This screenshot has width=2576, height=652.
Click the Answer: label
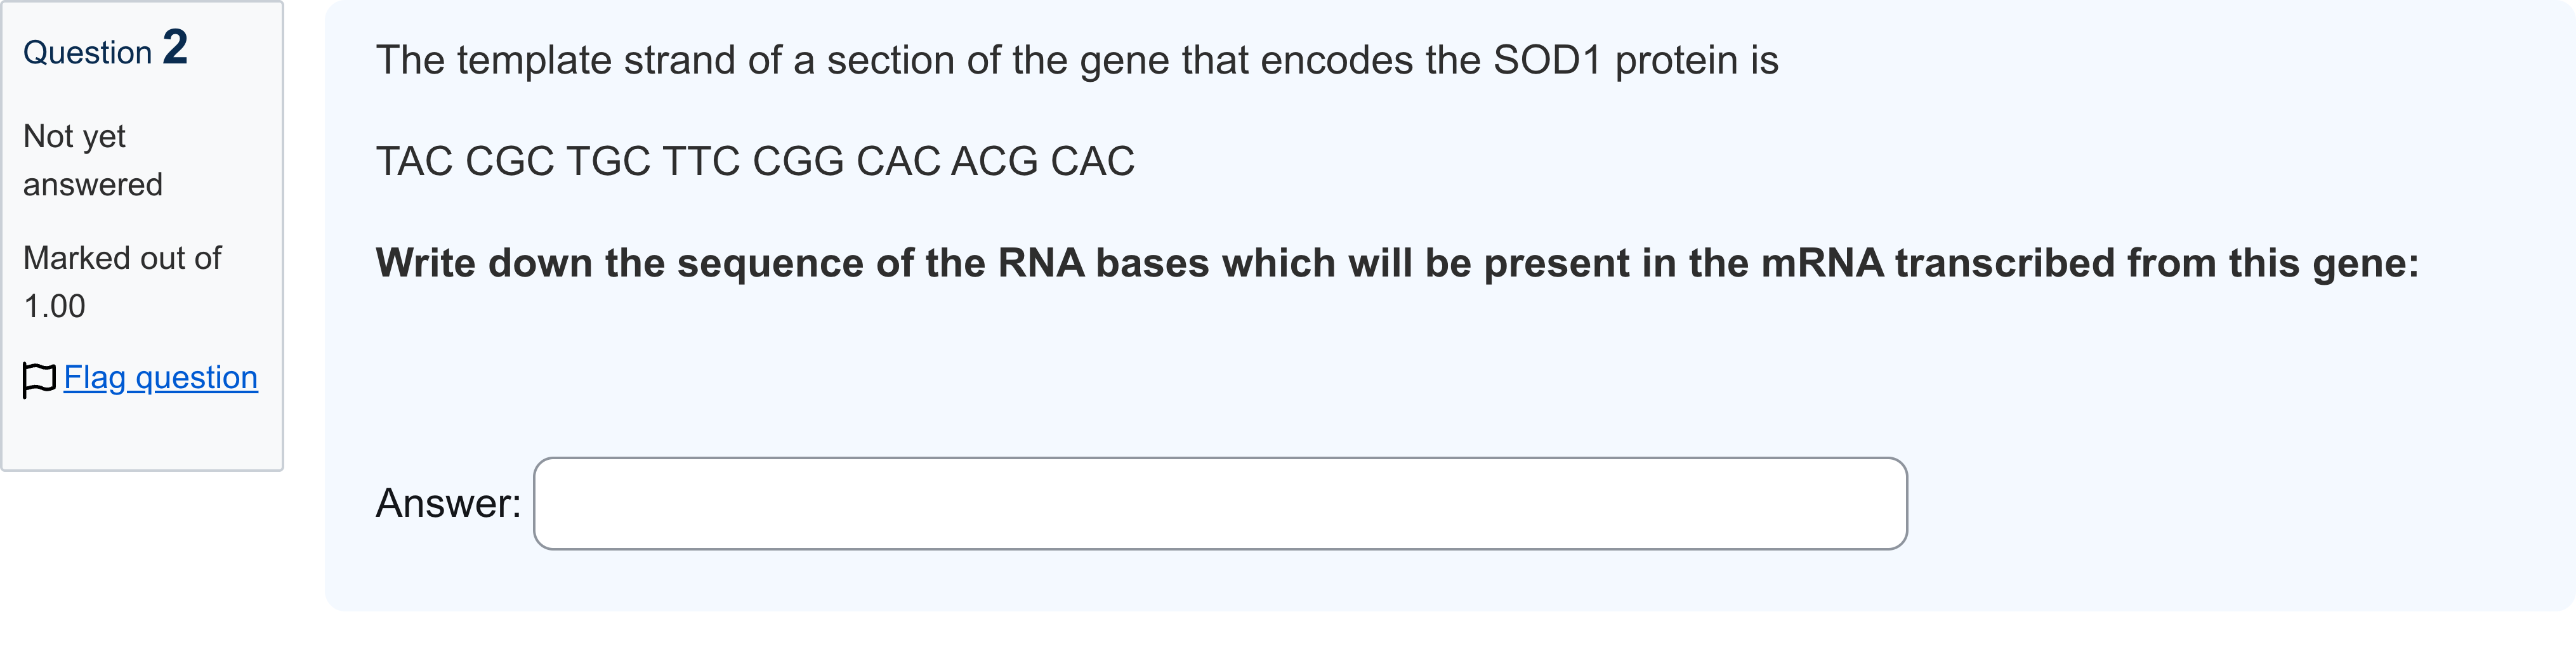click(448, 503)
